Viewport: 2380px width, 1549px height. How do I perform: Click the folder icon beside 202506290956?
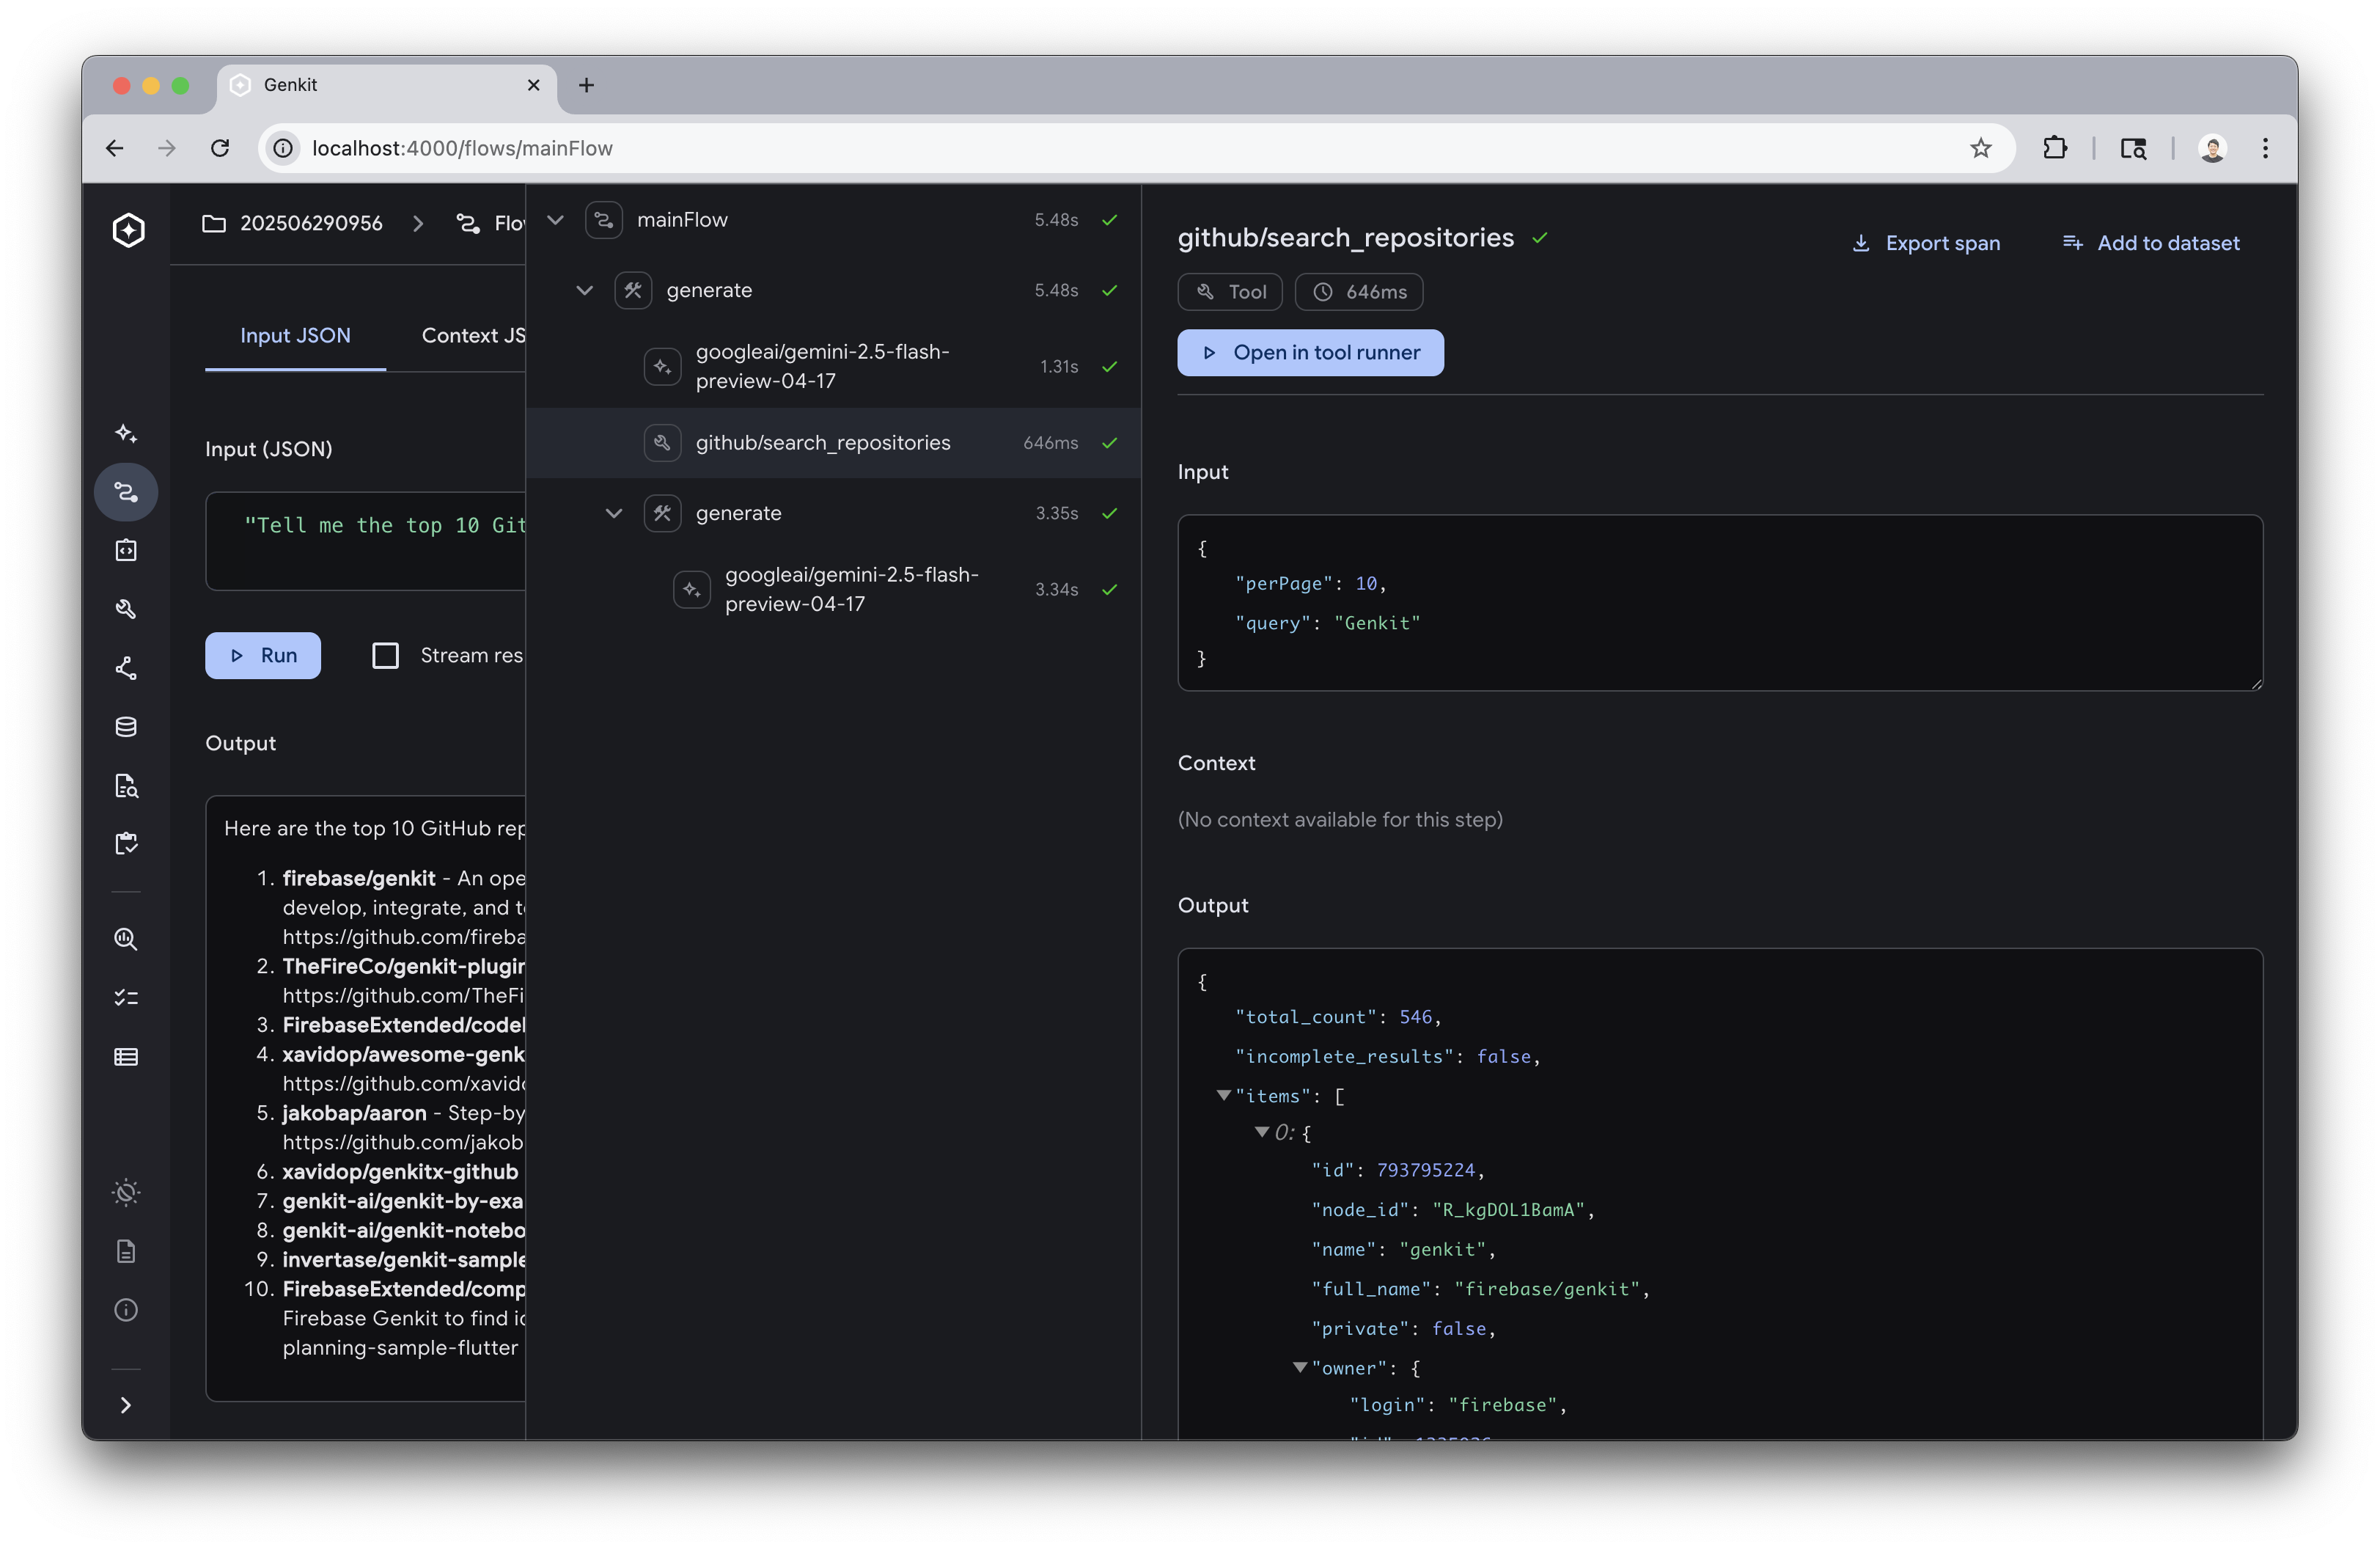(x=214, y=223)
